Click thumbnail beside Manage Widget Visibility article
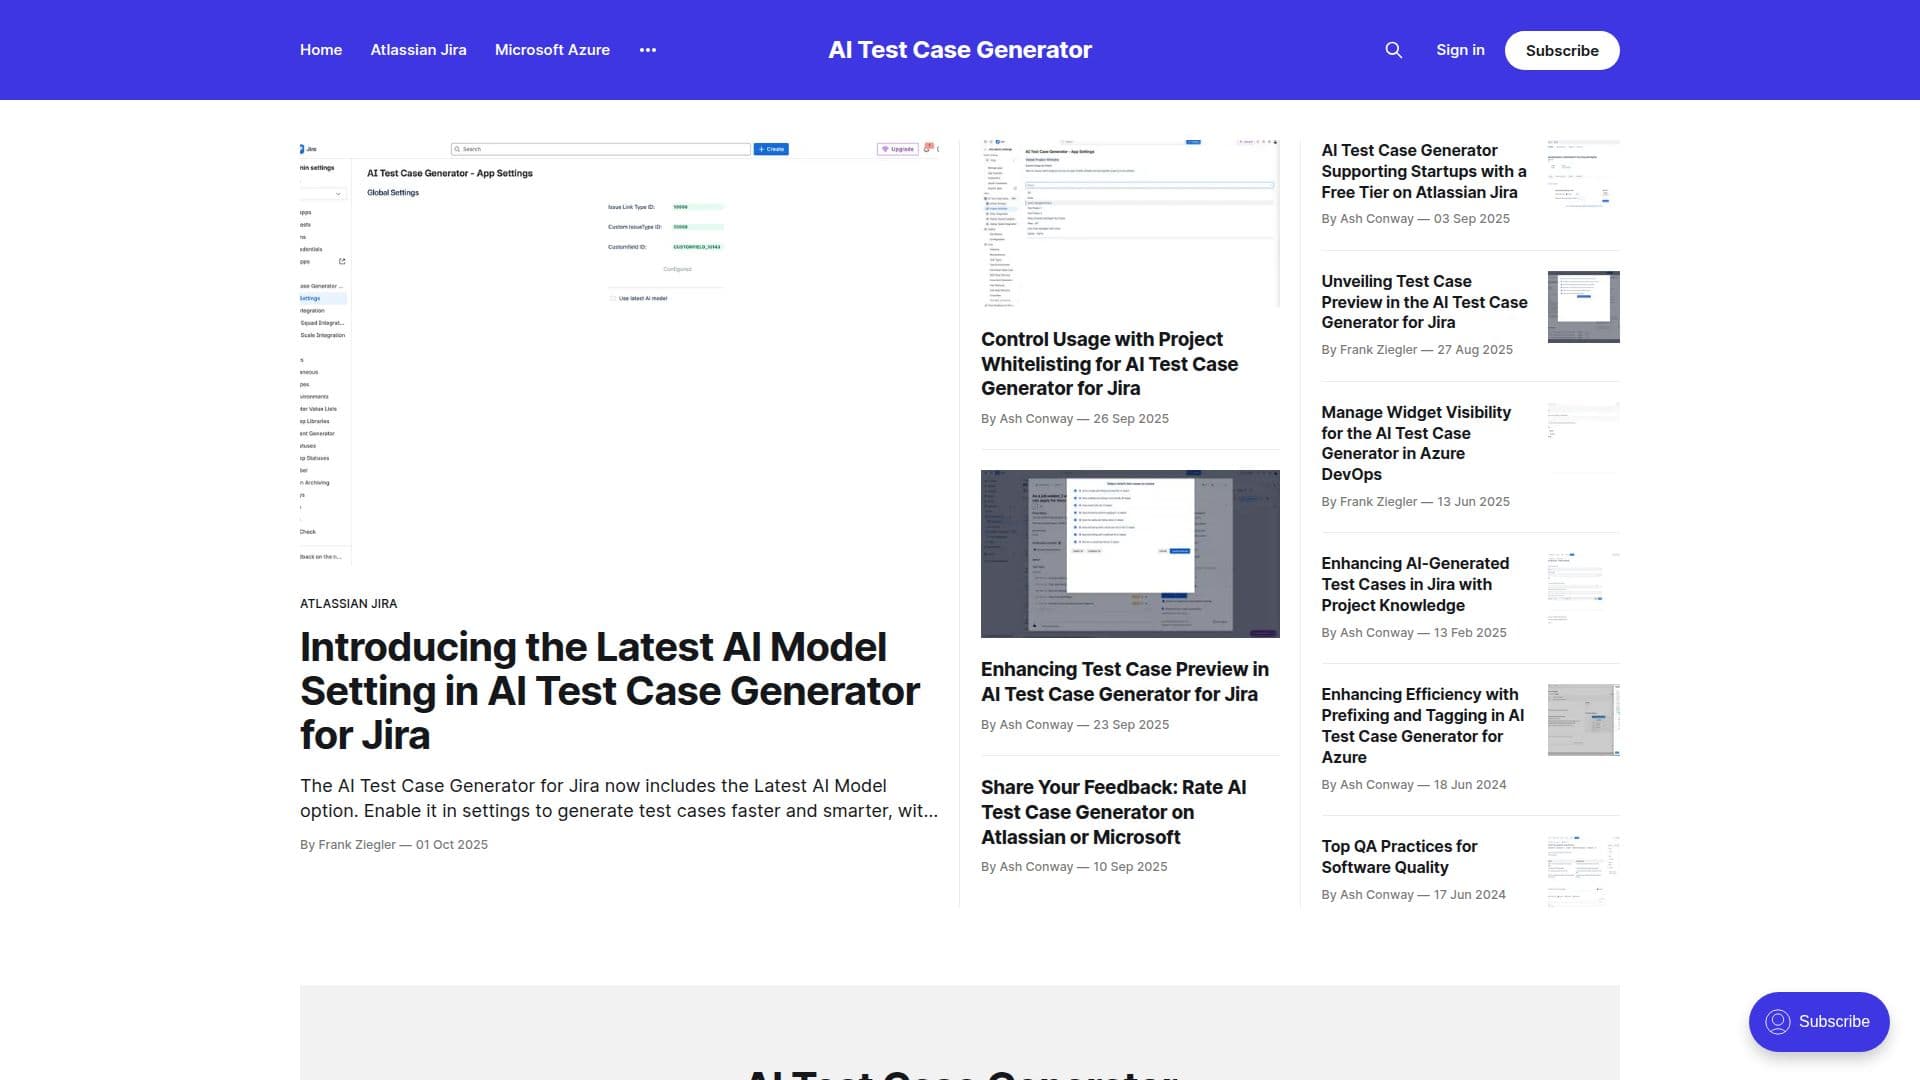 [x=1584, y=438]
